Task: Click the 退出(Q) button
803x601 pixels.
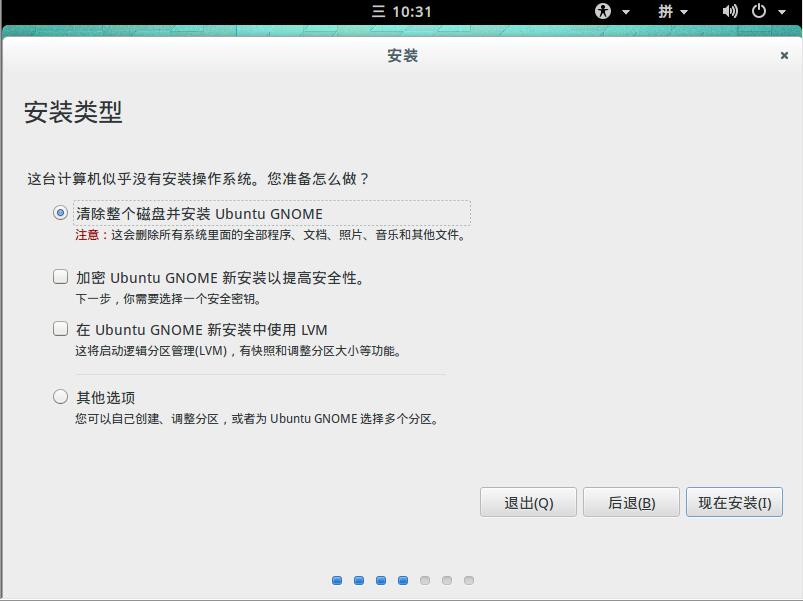Action: coord(529,502)
